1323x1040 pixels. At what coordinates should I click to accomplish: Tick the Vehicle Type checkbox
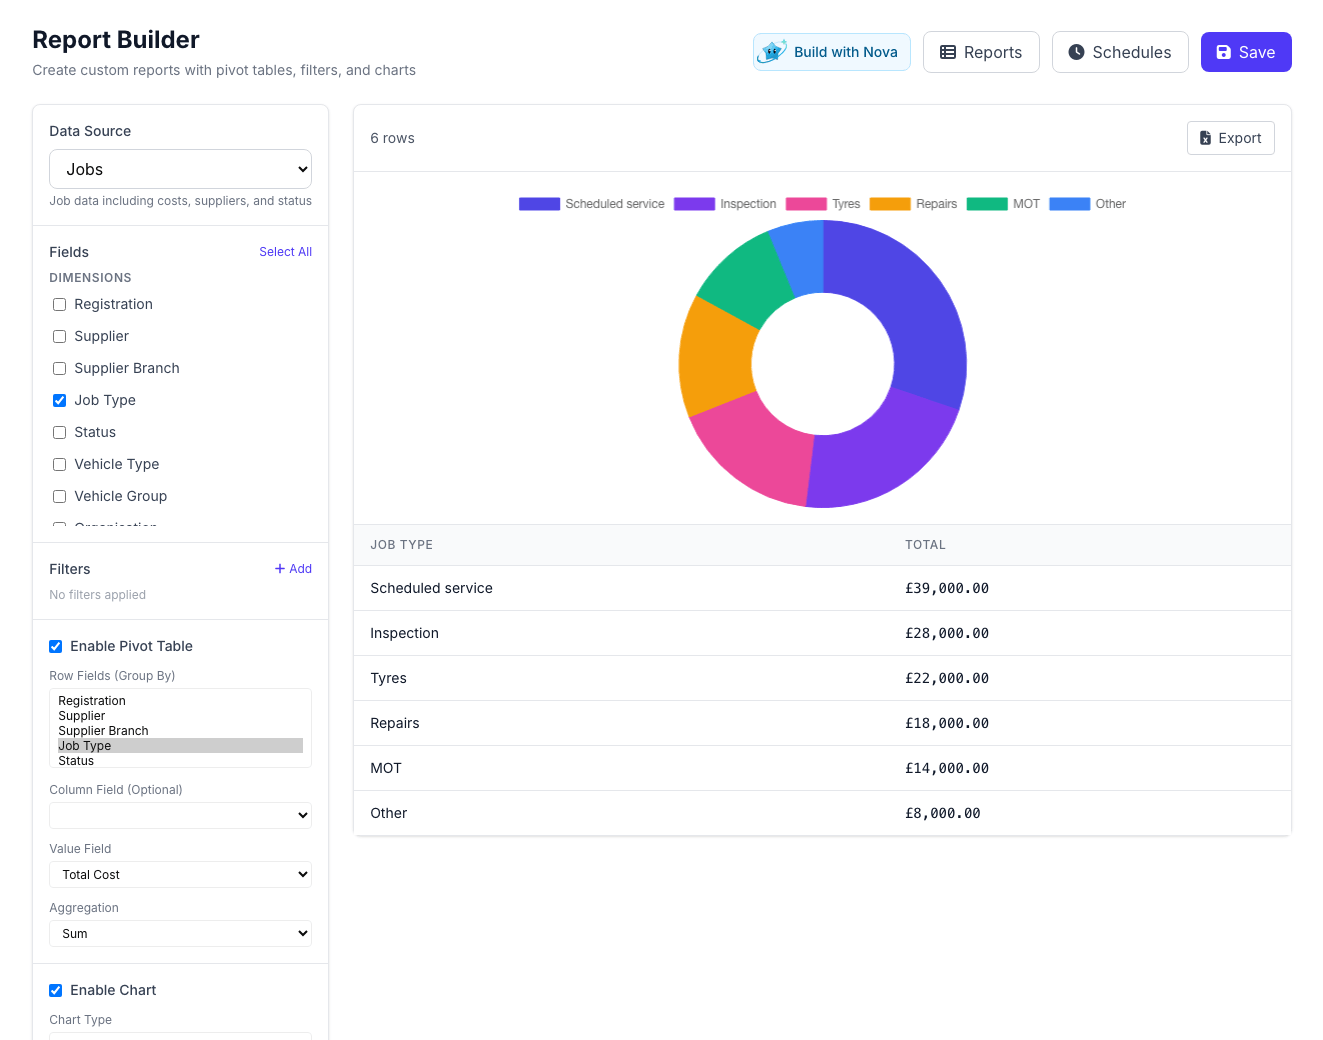[x=59, y=464]
